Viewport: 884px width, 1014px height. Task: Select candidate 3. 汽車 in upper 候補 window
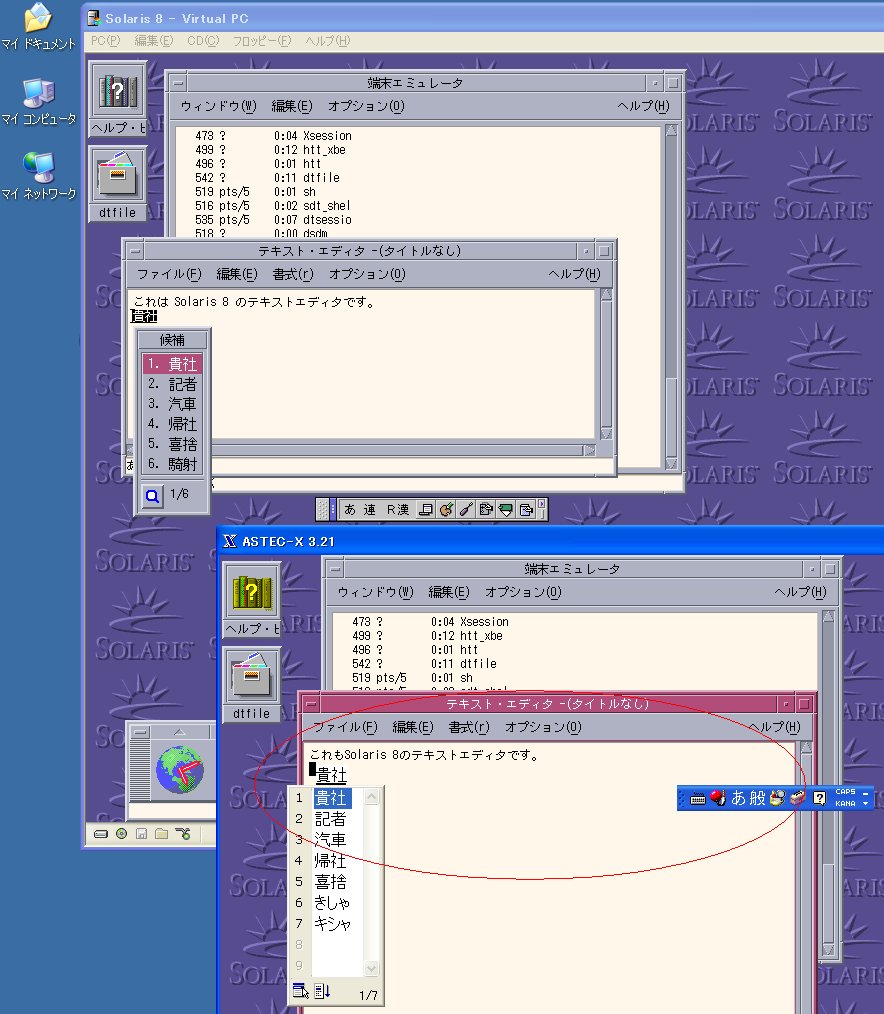(172, 404)
